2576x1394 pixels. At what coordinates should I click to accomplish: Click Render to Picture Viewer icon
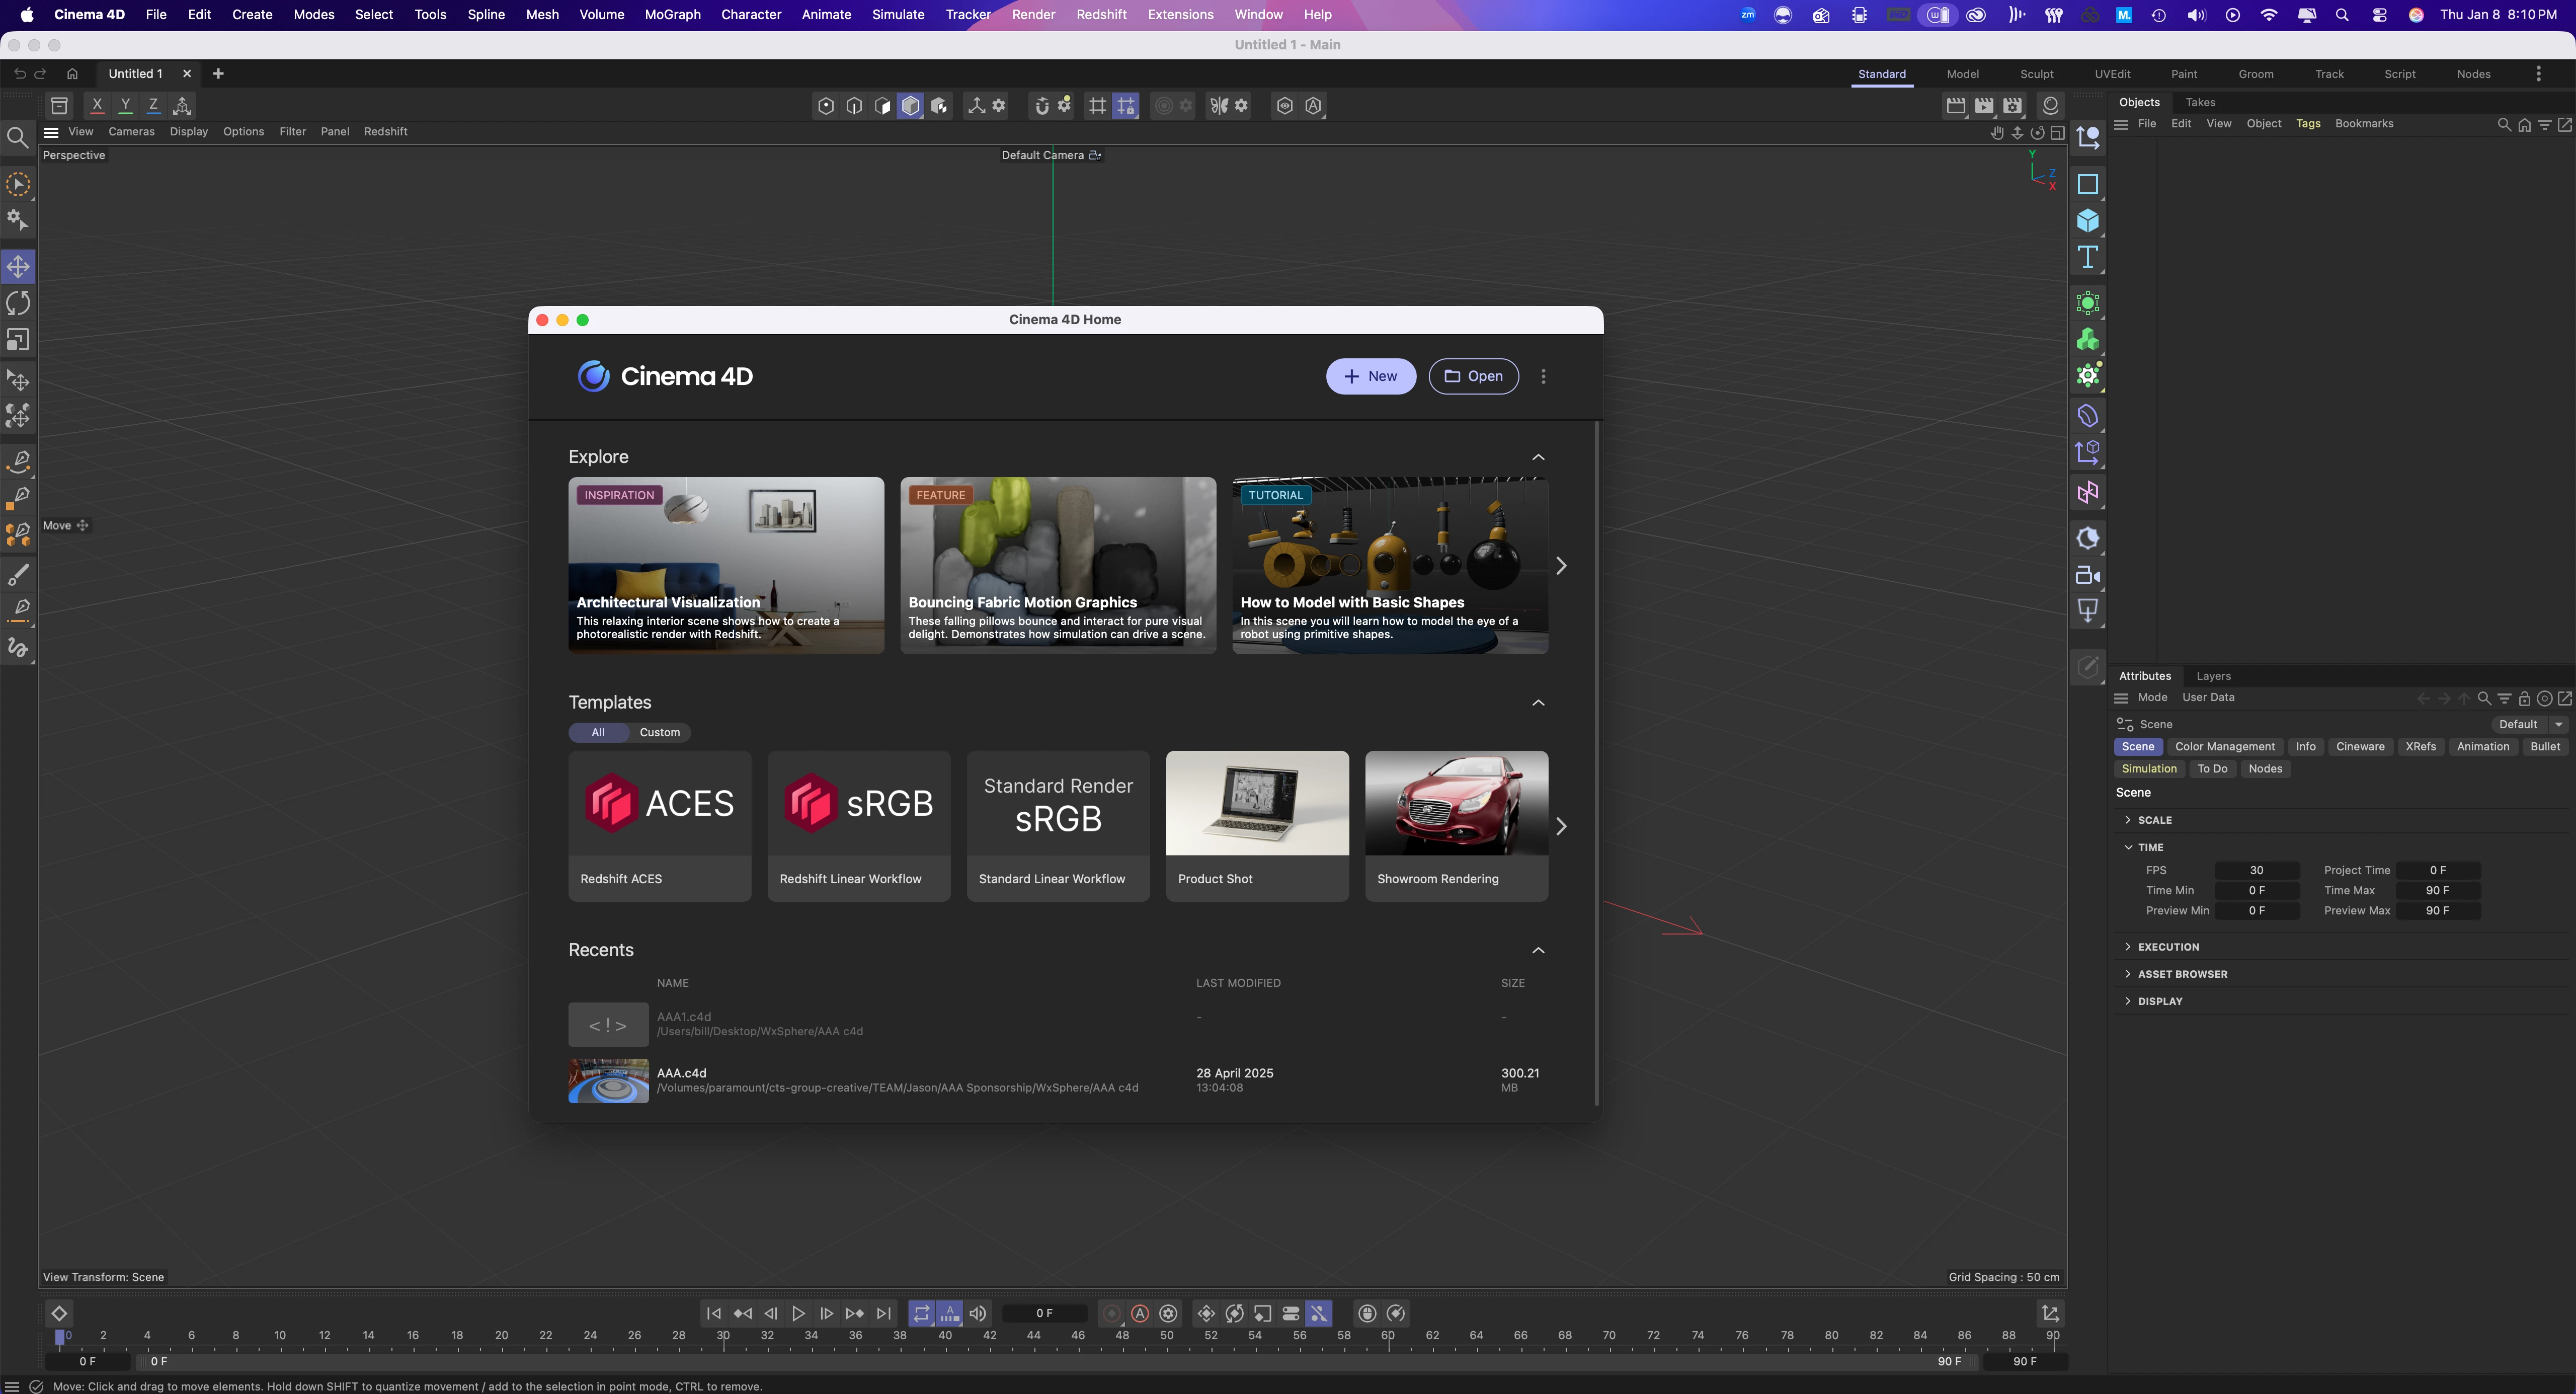[1984, 105]
